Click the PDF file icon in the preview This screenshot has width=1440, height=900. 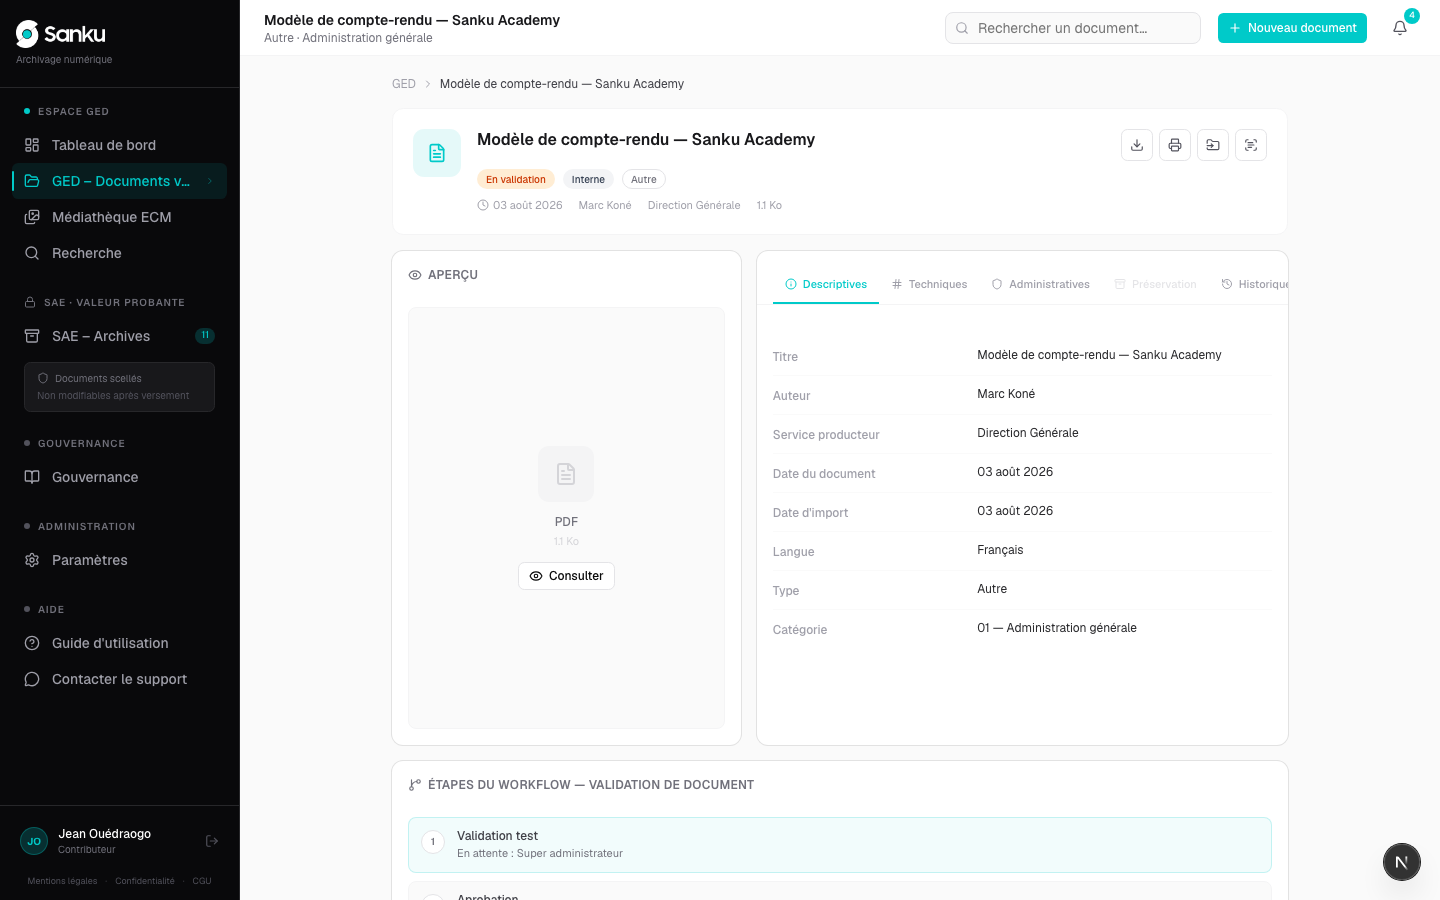566,474
